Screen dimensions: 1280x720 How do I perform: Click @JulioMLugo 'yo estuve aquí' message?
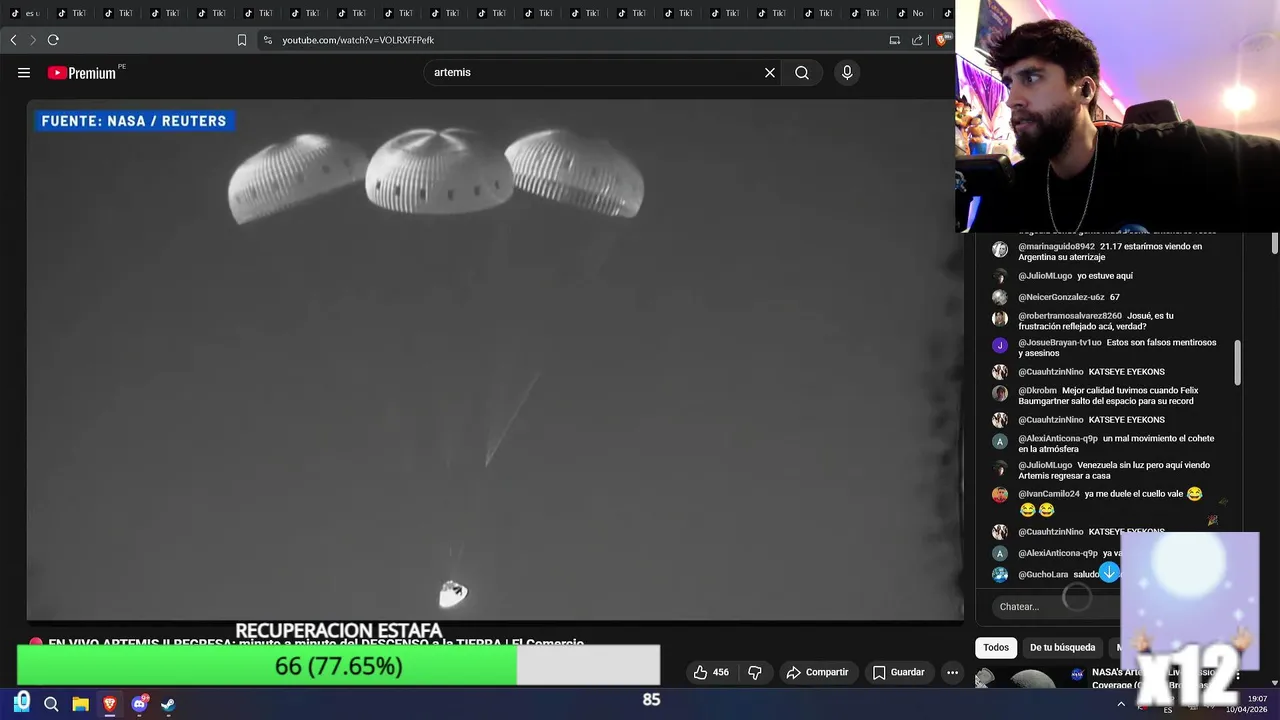[1105, 276]
